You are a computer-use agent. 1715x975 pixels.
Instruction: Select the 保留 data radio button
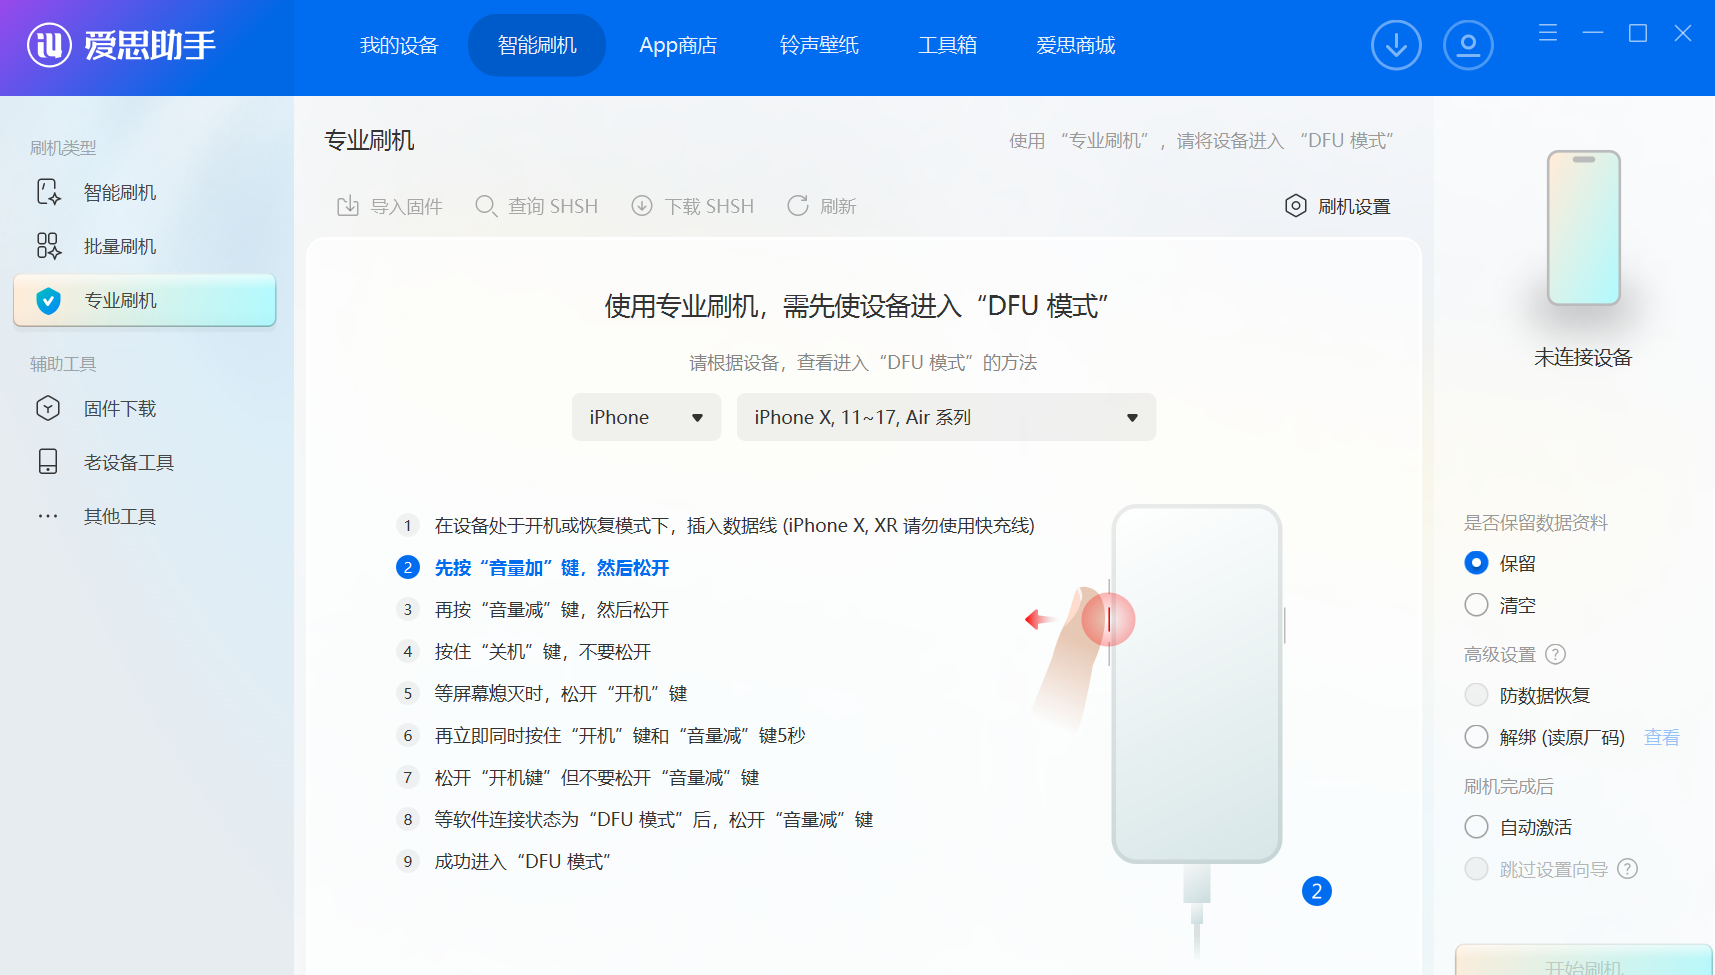click(1476, 563)
